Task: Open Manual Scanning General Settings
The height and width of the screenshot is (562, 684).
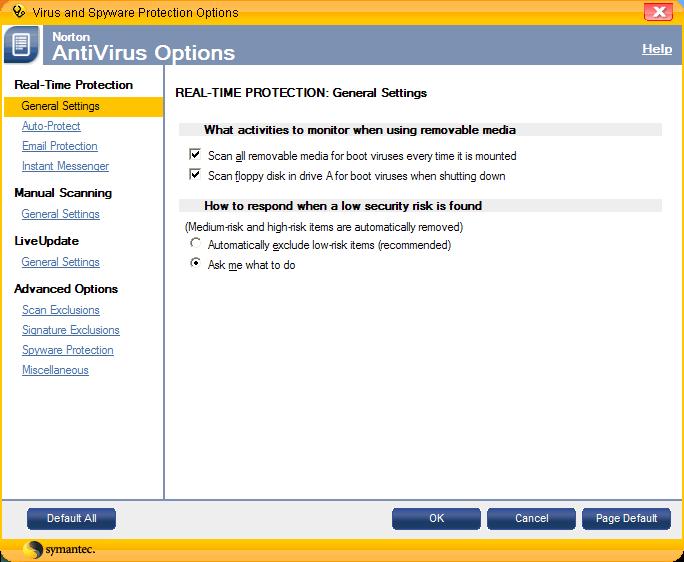Action: tap(61, 214)
